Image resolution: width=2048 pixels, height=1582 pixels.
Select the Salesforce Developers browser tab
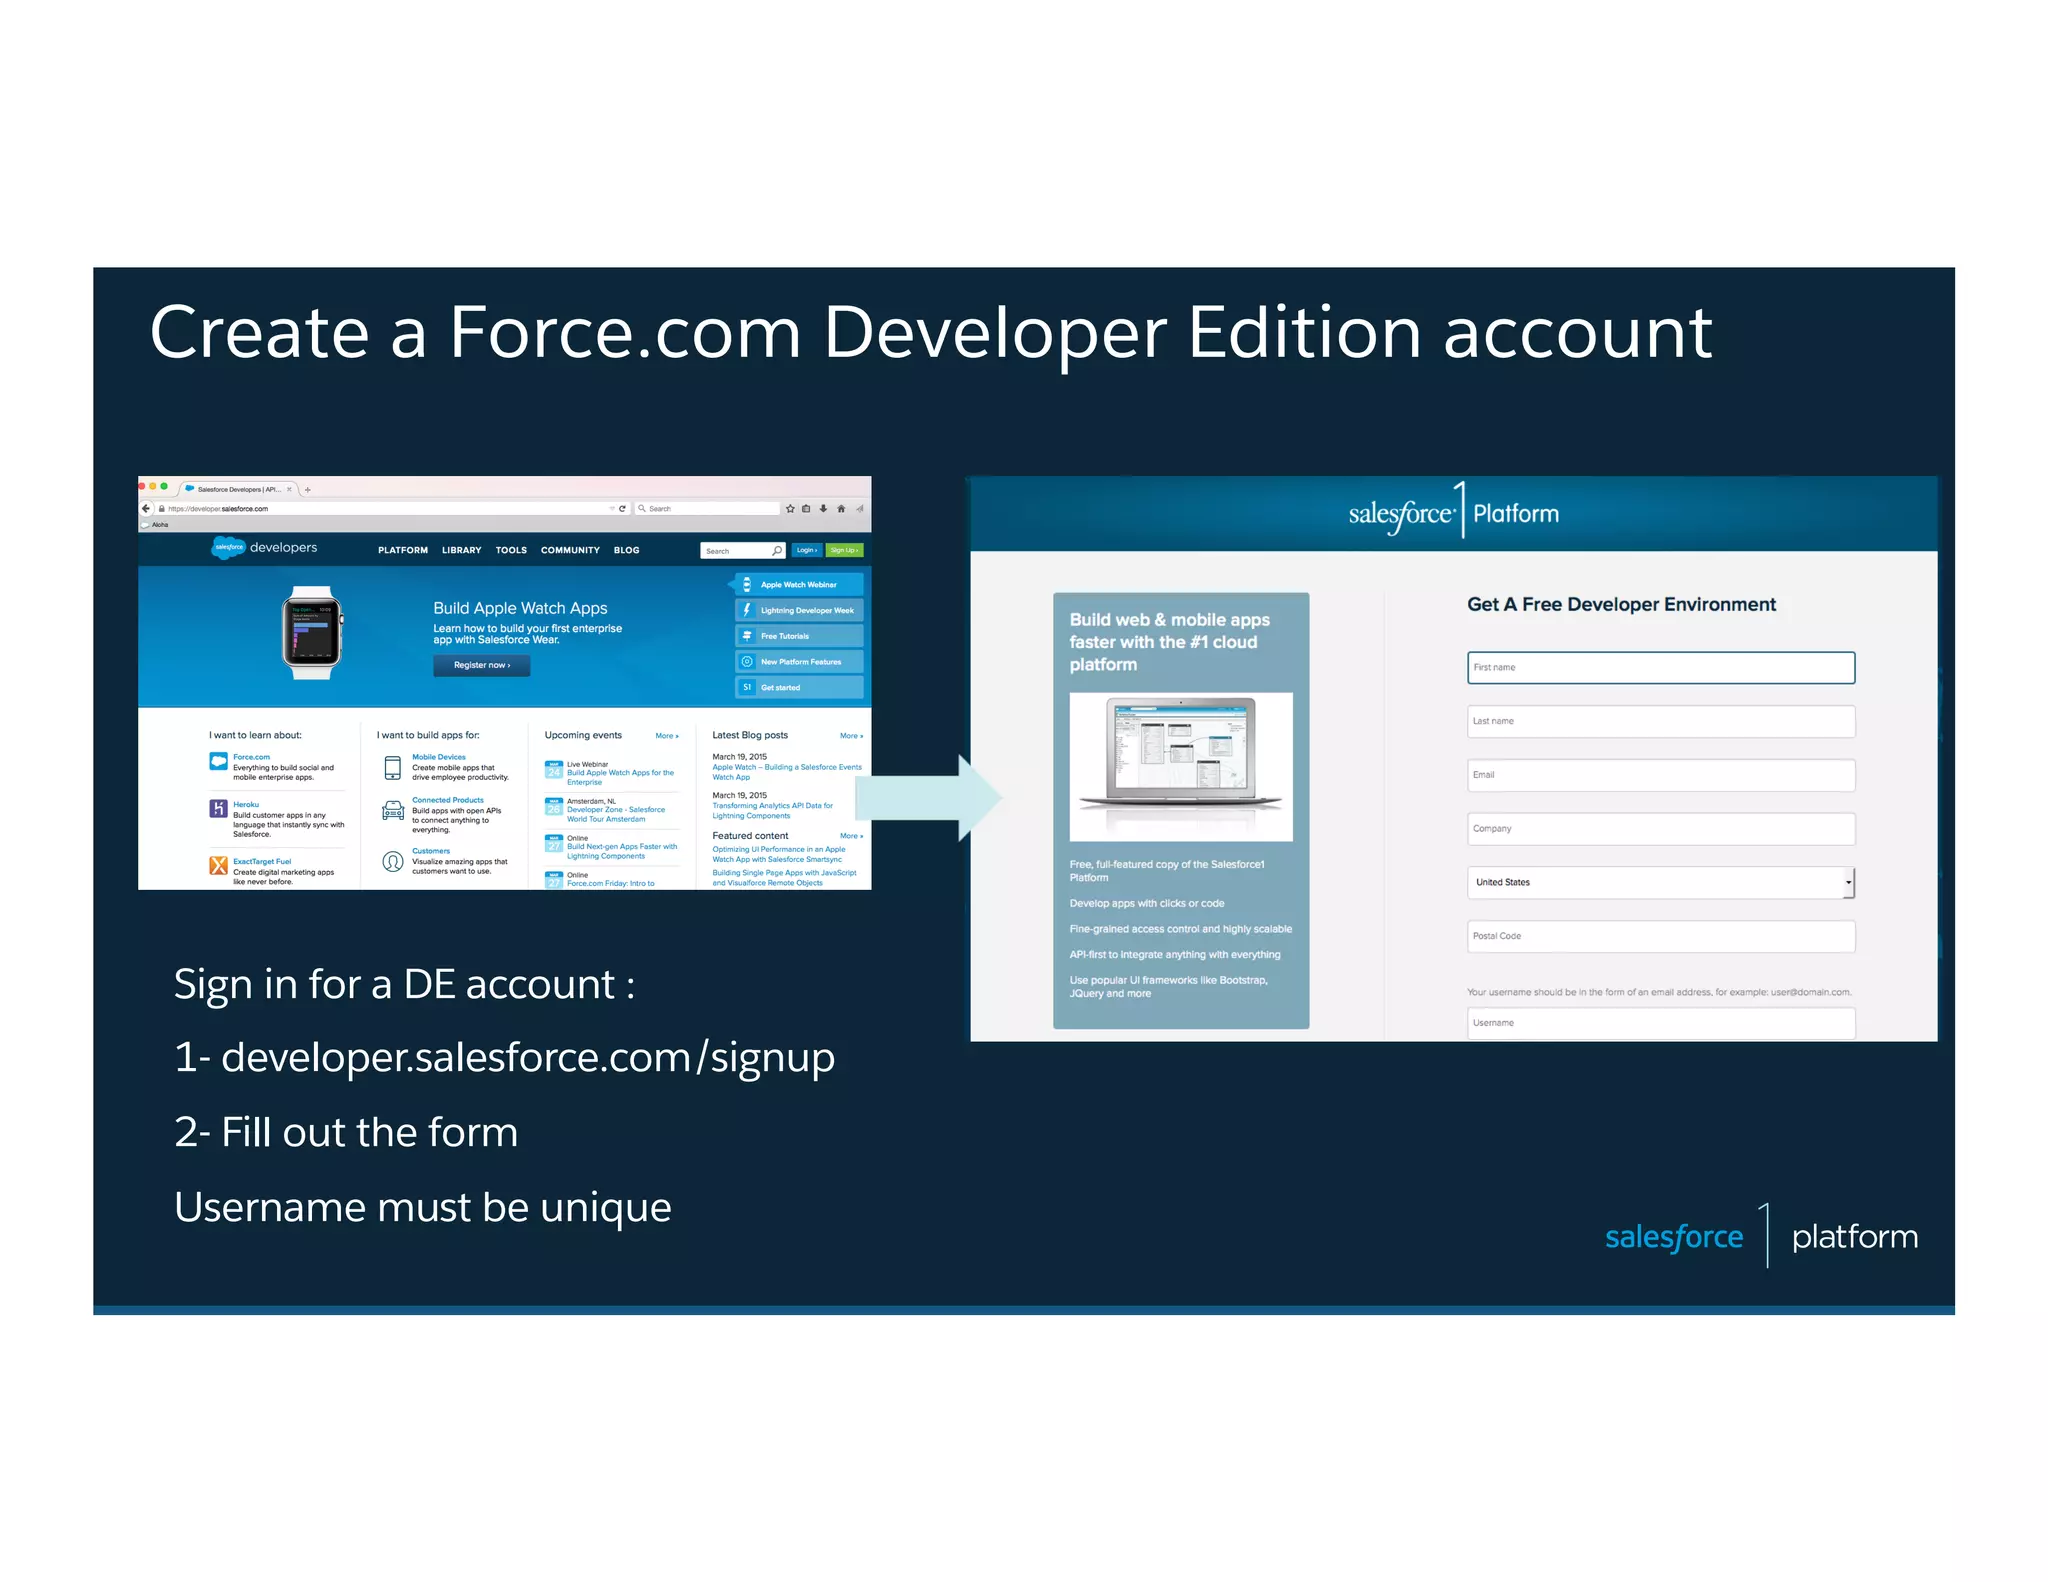point(238,489)
